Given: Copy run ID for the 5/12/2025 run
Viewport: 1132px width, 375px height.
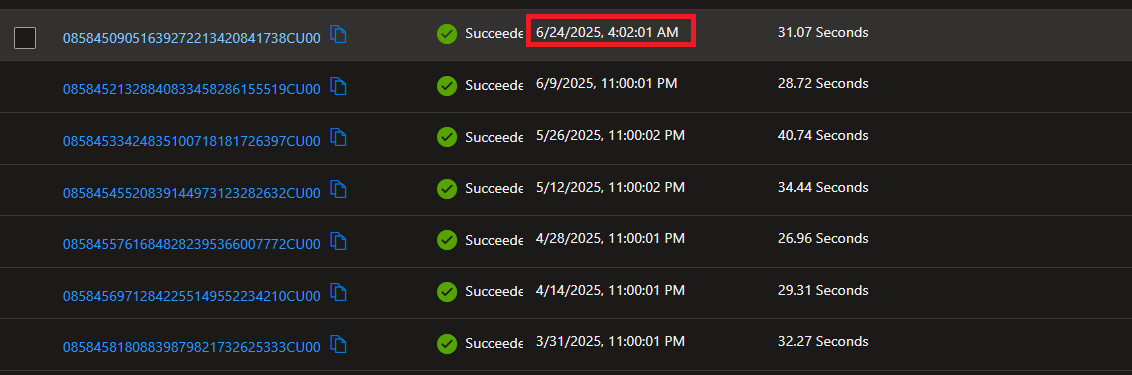Looking at the screenshot, I should [x=339, y=189].
